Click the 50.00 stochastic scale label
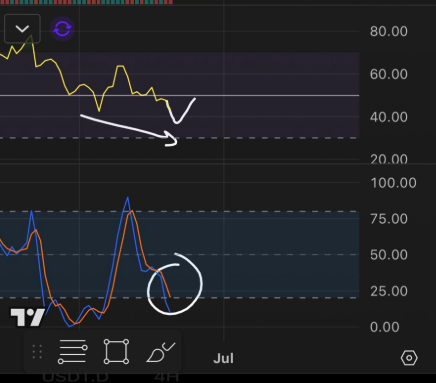Screen dimensions: 436x383 click(389, 255)
